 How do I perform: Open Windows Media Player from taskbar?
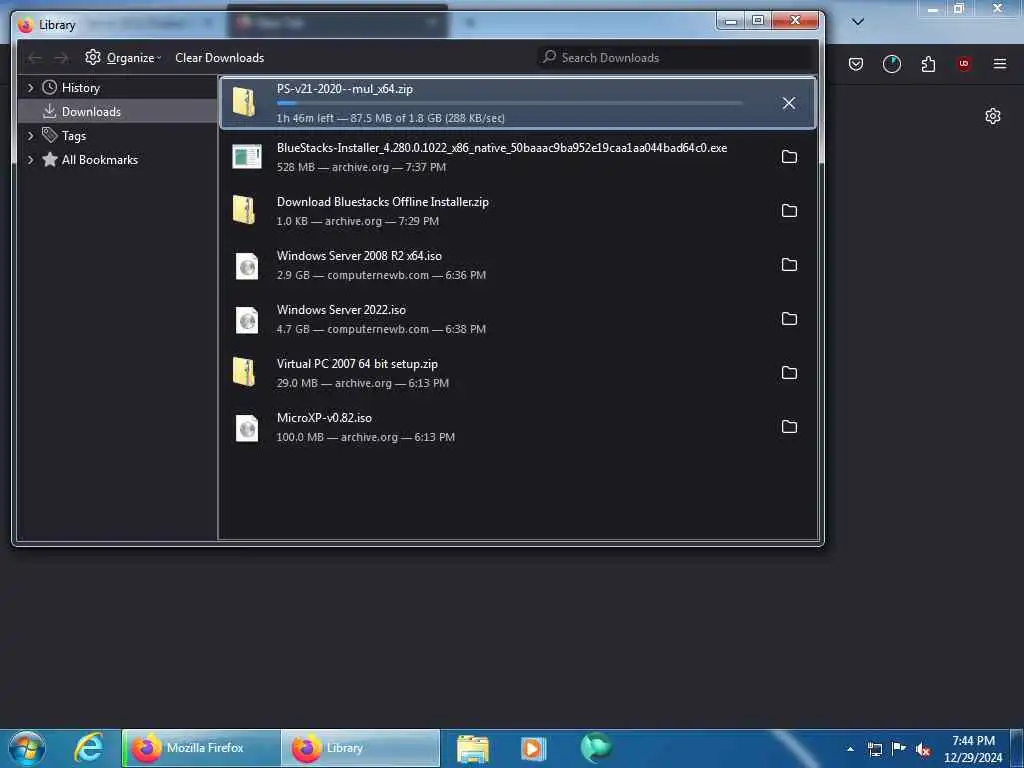[x=534, y=748]
